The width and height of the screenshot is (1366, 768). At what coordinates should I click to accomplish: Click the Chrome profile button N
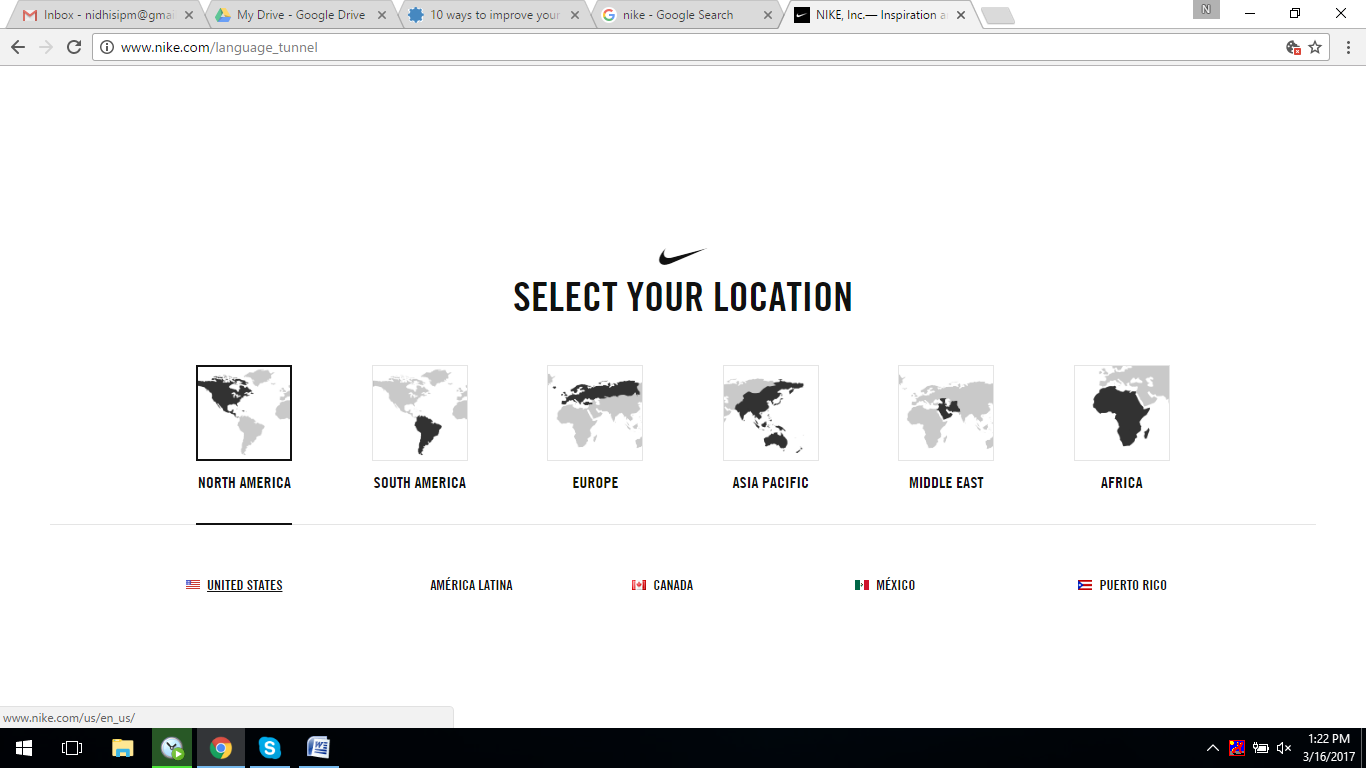coord(1206,10)
